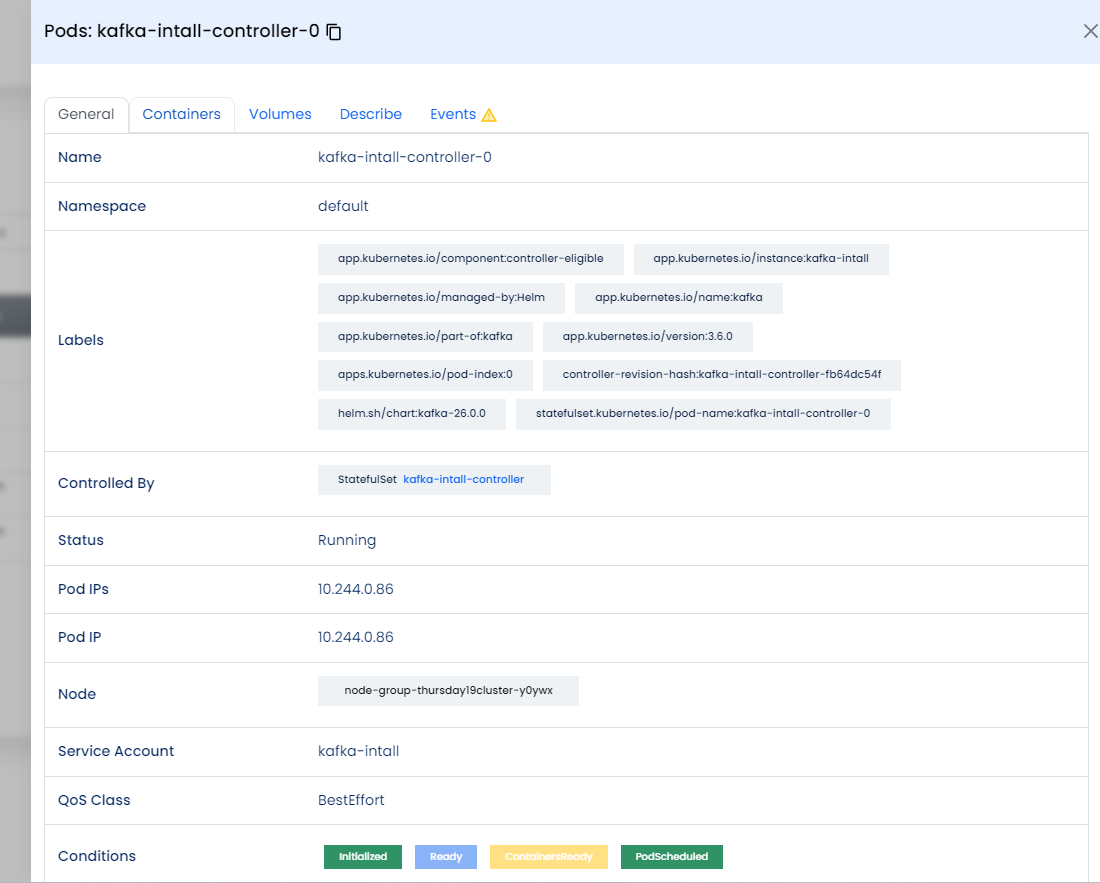The height and width of the screenshot is (883, 1100).
Task: Click the component:controller-eligible label chip
Action: point(471,258)
